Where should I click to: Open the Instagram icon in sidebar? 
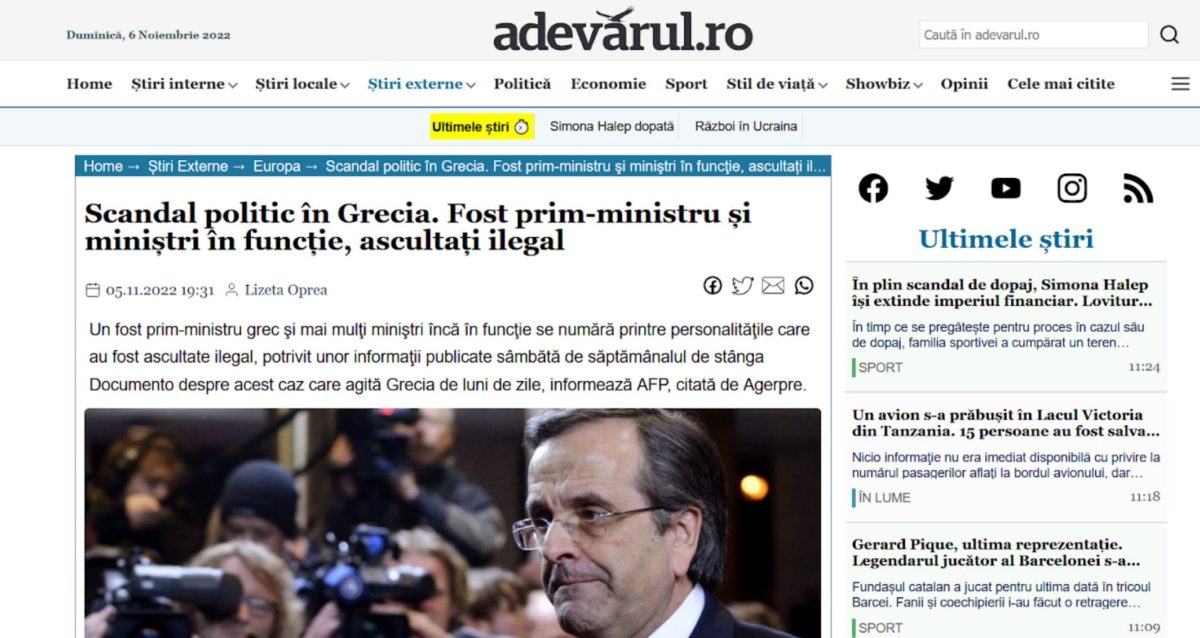[x=1072, y=188]
